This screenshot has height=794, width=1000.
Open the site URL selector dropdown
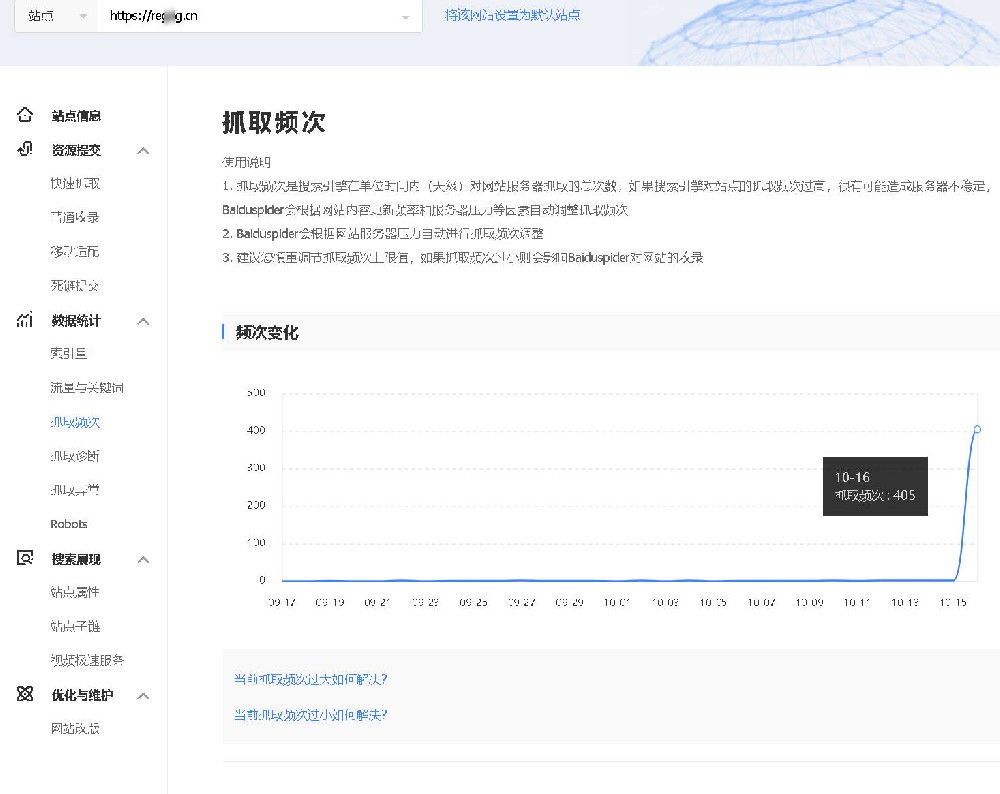click(x=404, y=17)
